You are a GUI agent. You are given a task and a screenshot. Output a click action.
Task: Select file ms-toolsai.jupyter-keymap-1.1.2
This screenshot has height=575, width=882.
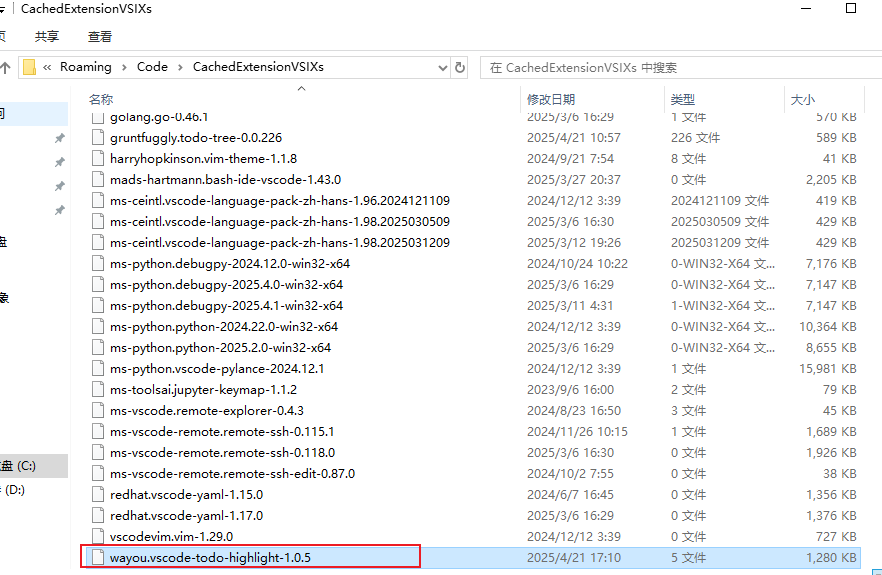point(203,390)
